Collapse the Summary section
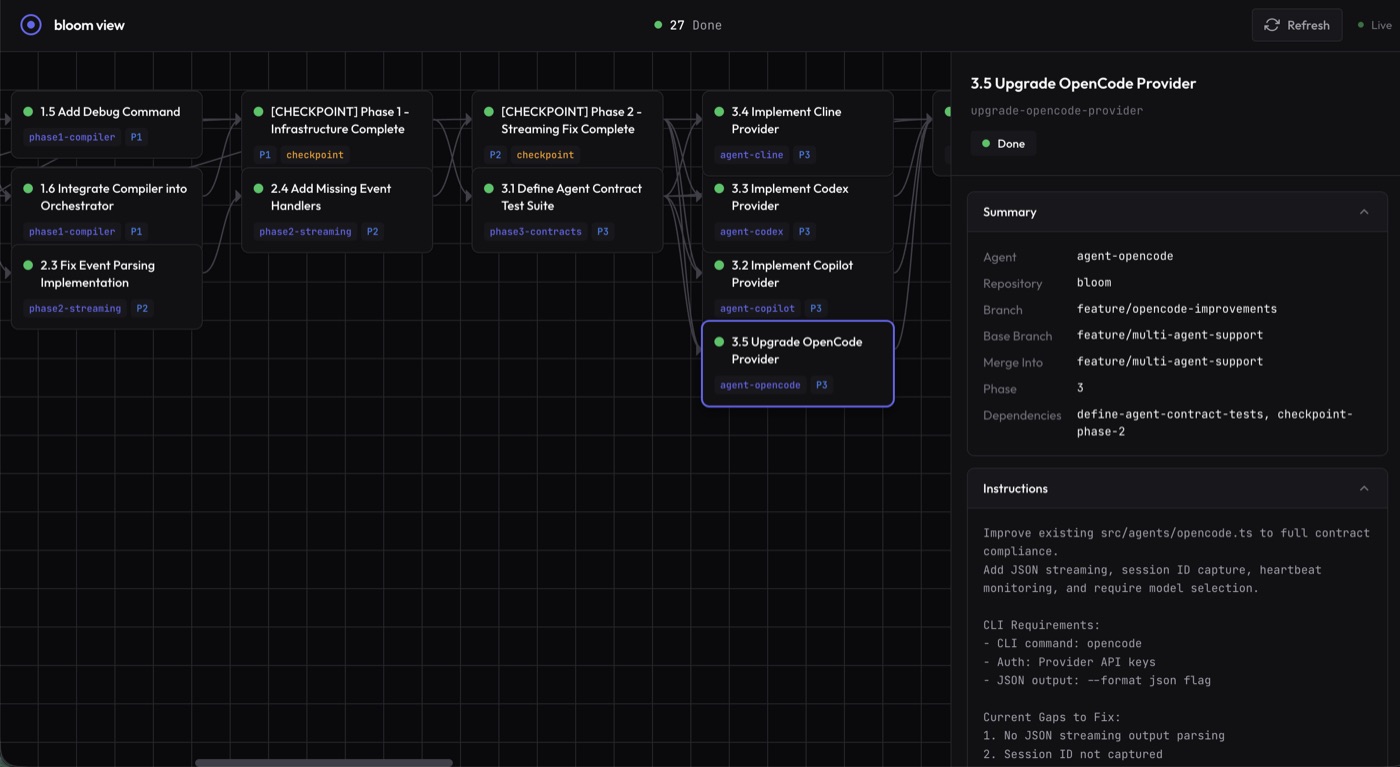Image resolution: width=1400 pixels, height=767 pixels. [x=1364, y=211]
